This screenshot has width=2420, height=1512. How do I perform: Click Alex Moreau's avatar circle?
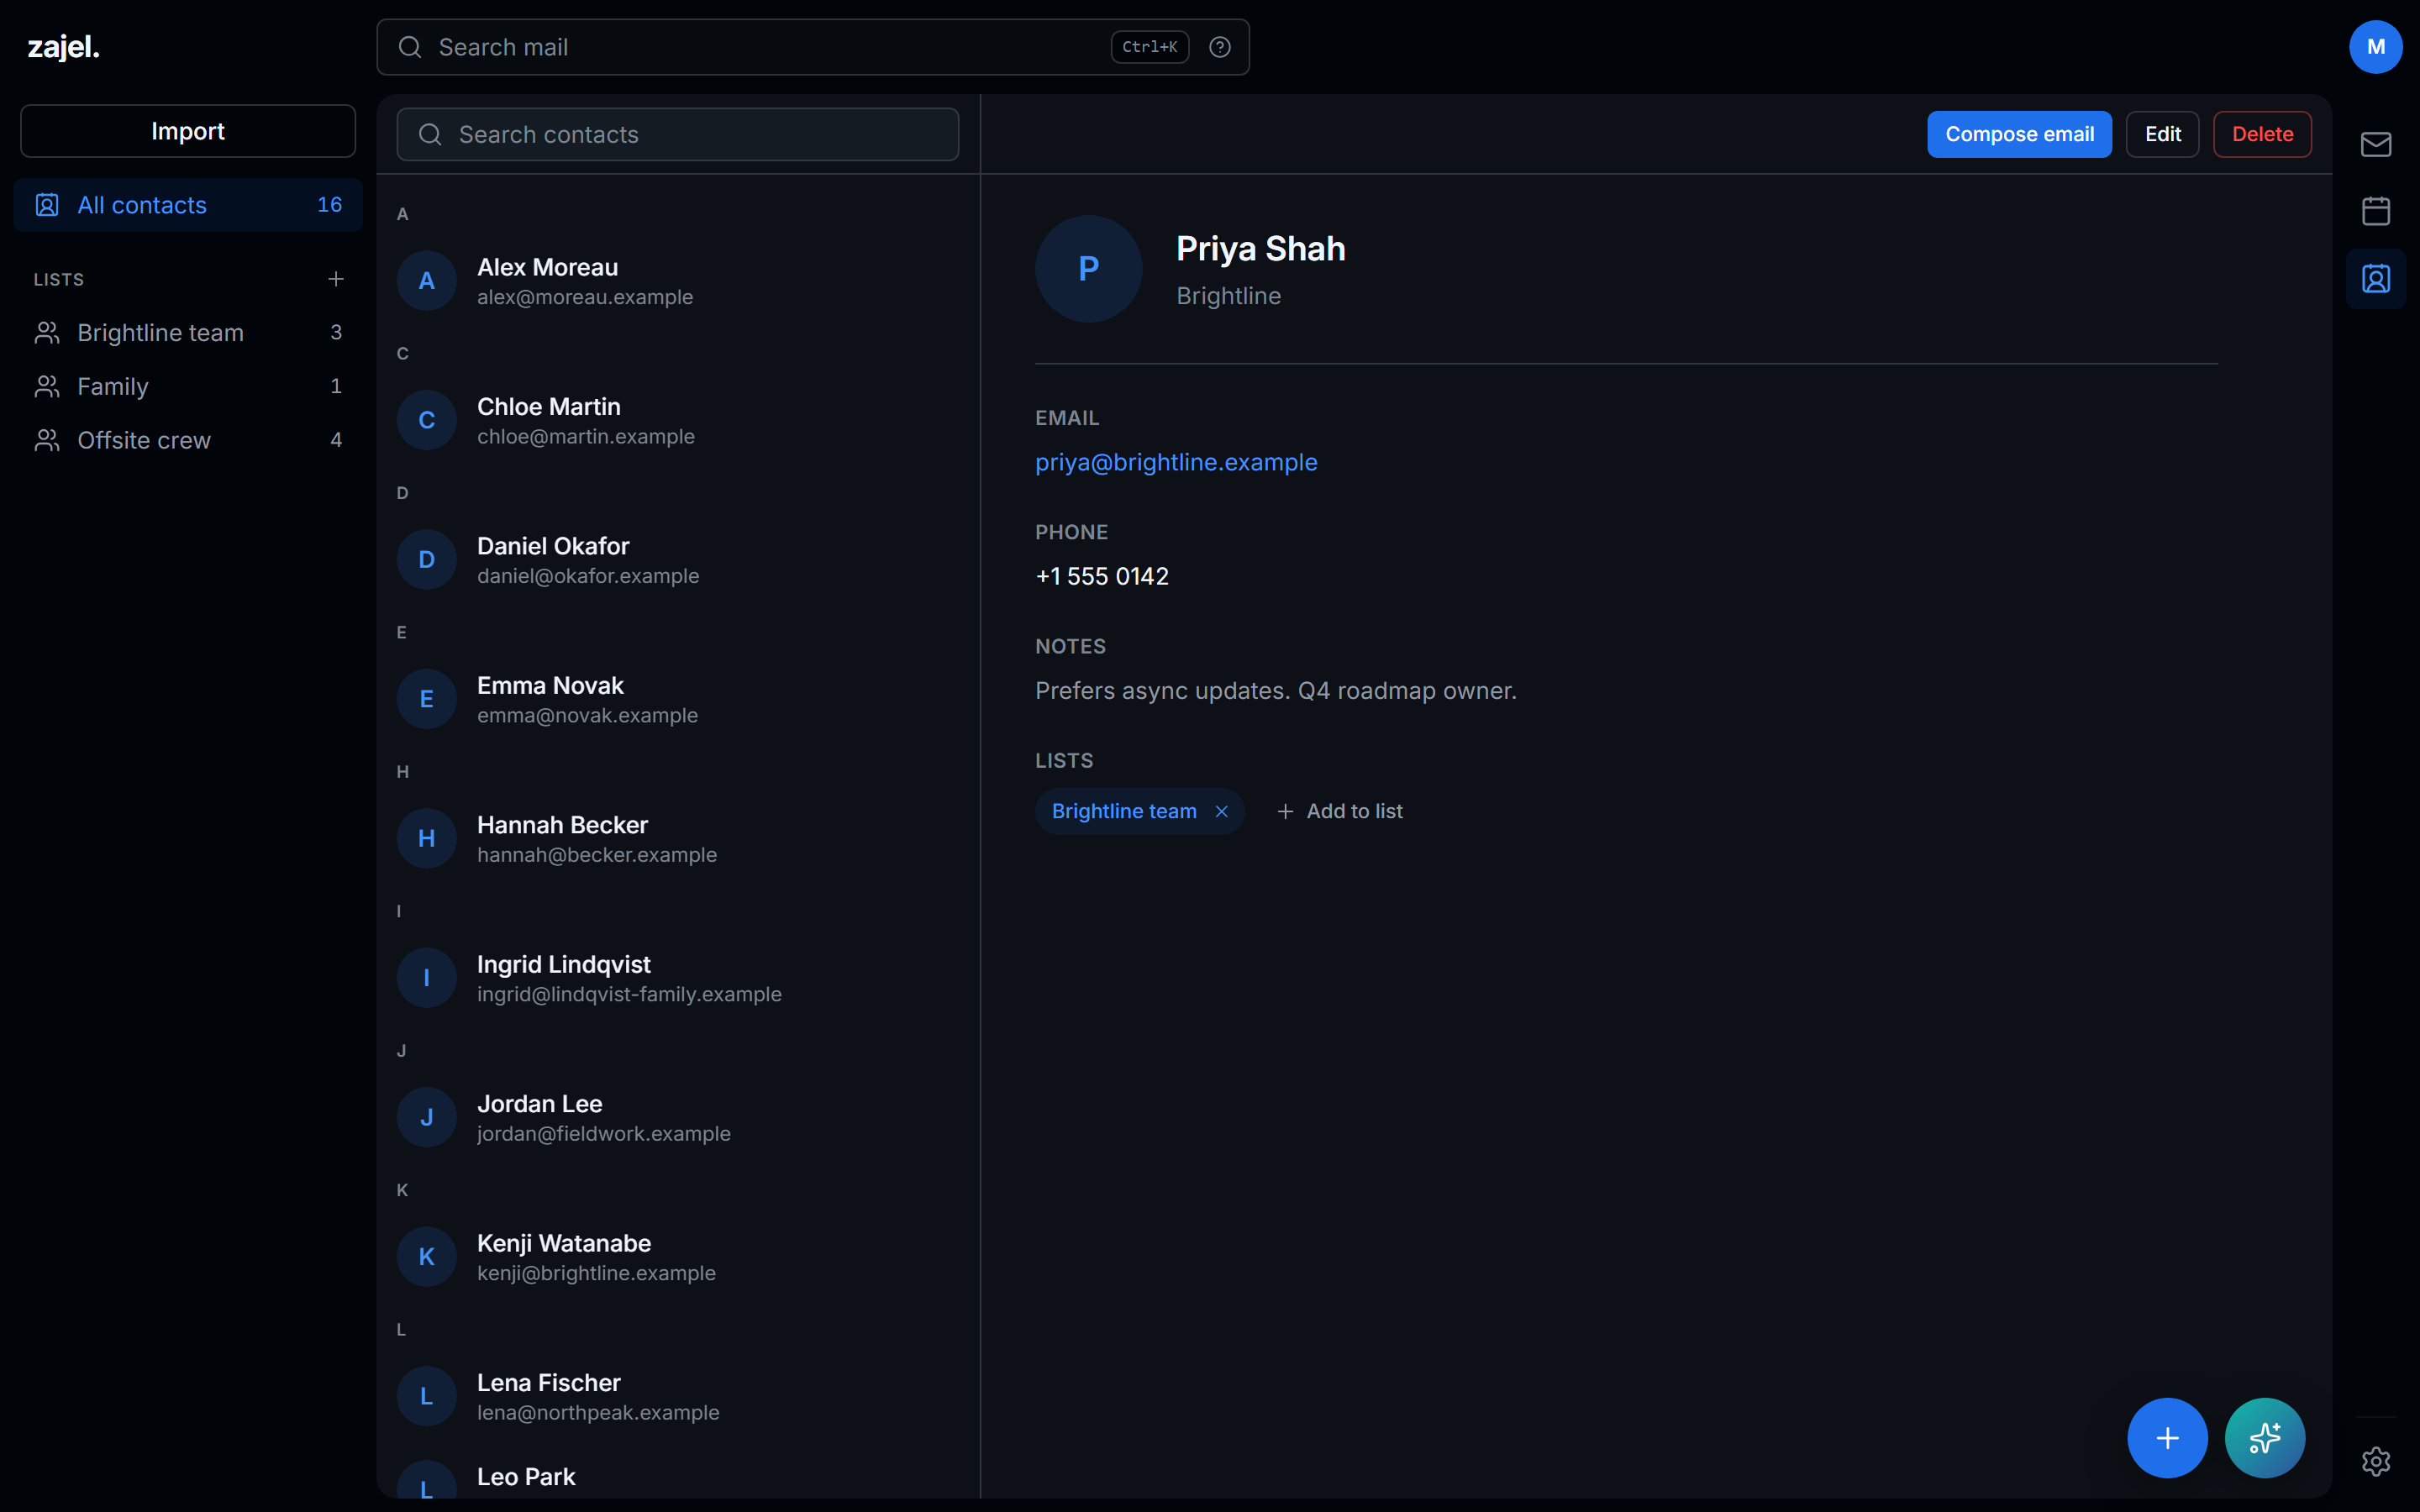426,281
